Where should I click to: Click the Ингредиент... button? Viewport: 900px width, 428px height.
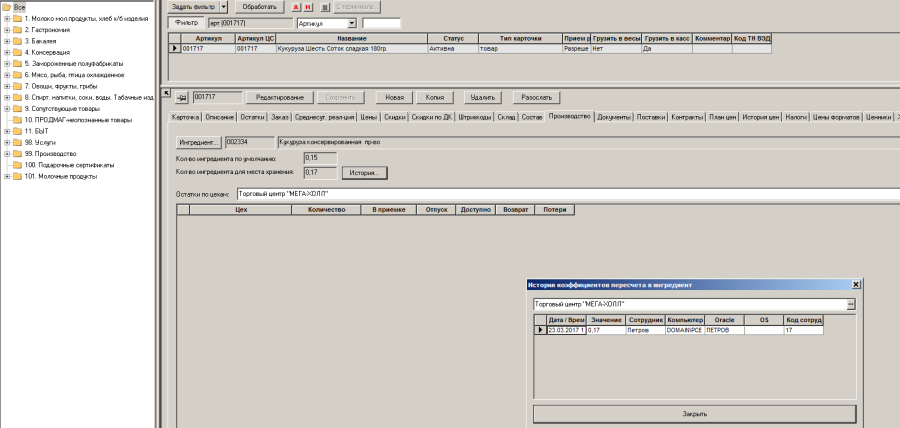[x=199, y=142]
